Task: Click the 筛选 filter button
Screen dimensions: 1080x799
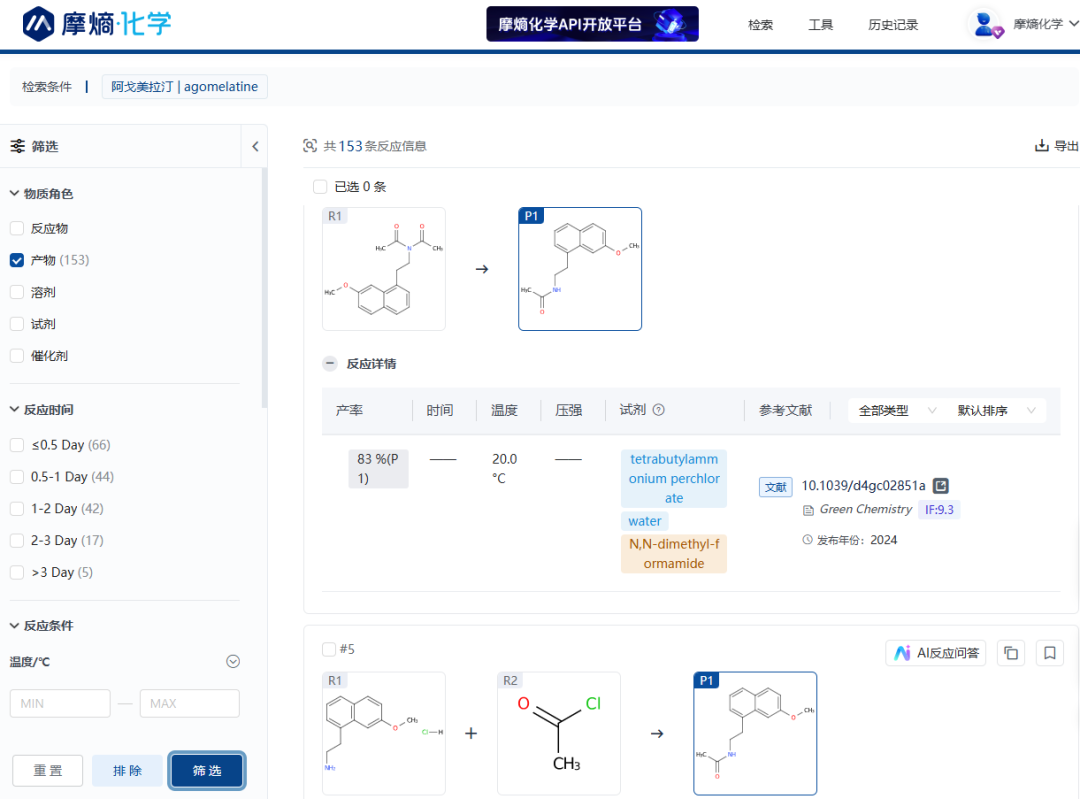Action: pyautogui.click(x=206, y=770)
